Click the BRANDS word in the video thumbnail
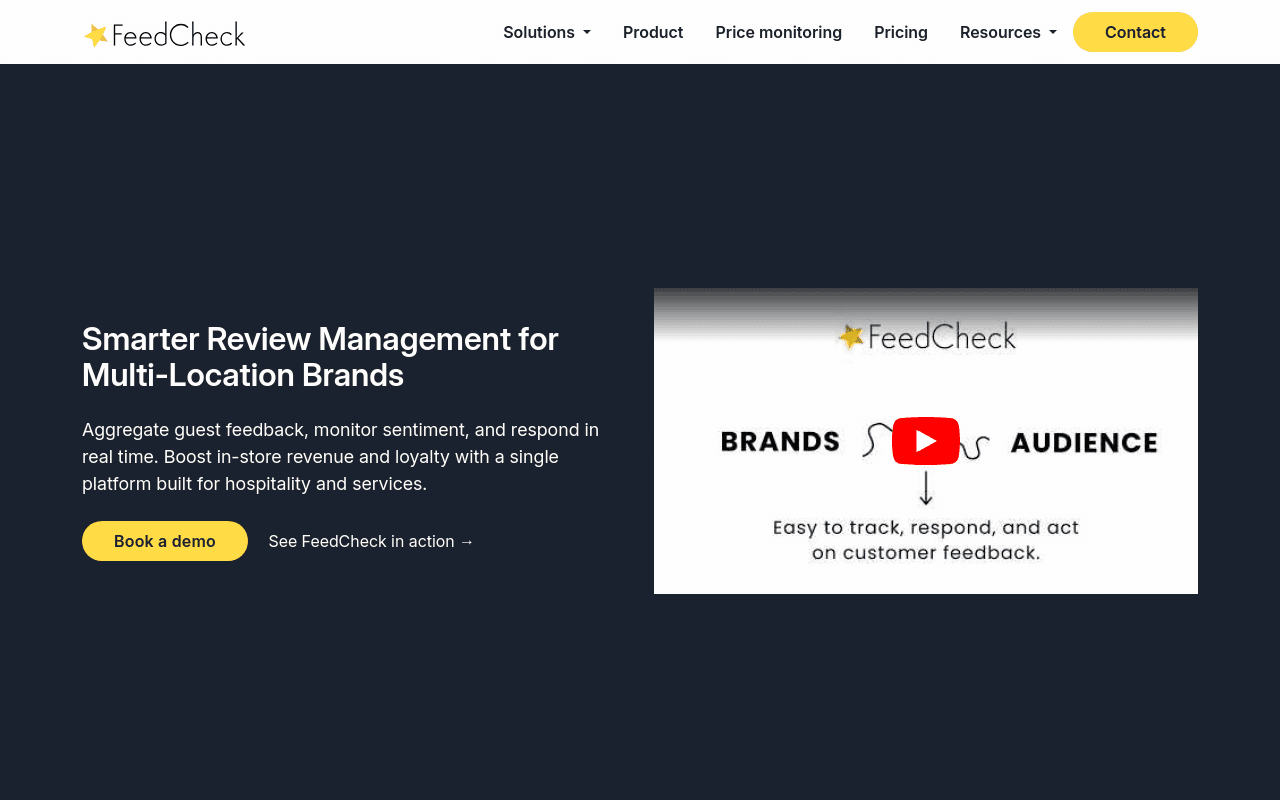1280x800 pixels. pyautogui.click(x=780, y=441)
